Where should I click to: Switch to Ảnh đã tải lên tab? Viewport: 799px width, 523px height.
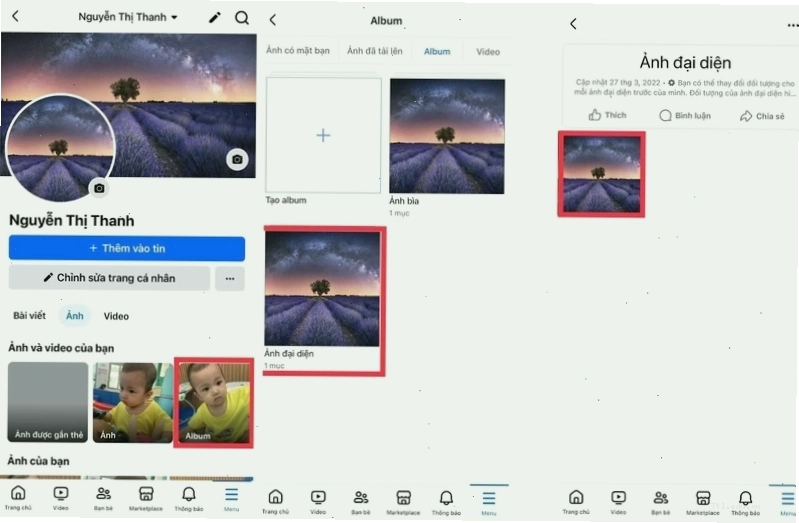pos(375,51)
